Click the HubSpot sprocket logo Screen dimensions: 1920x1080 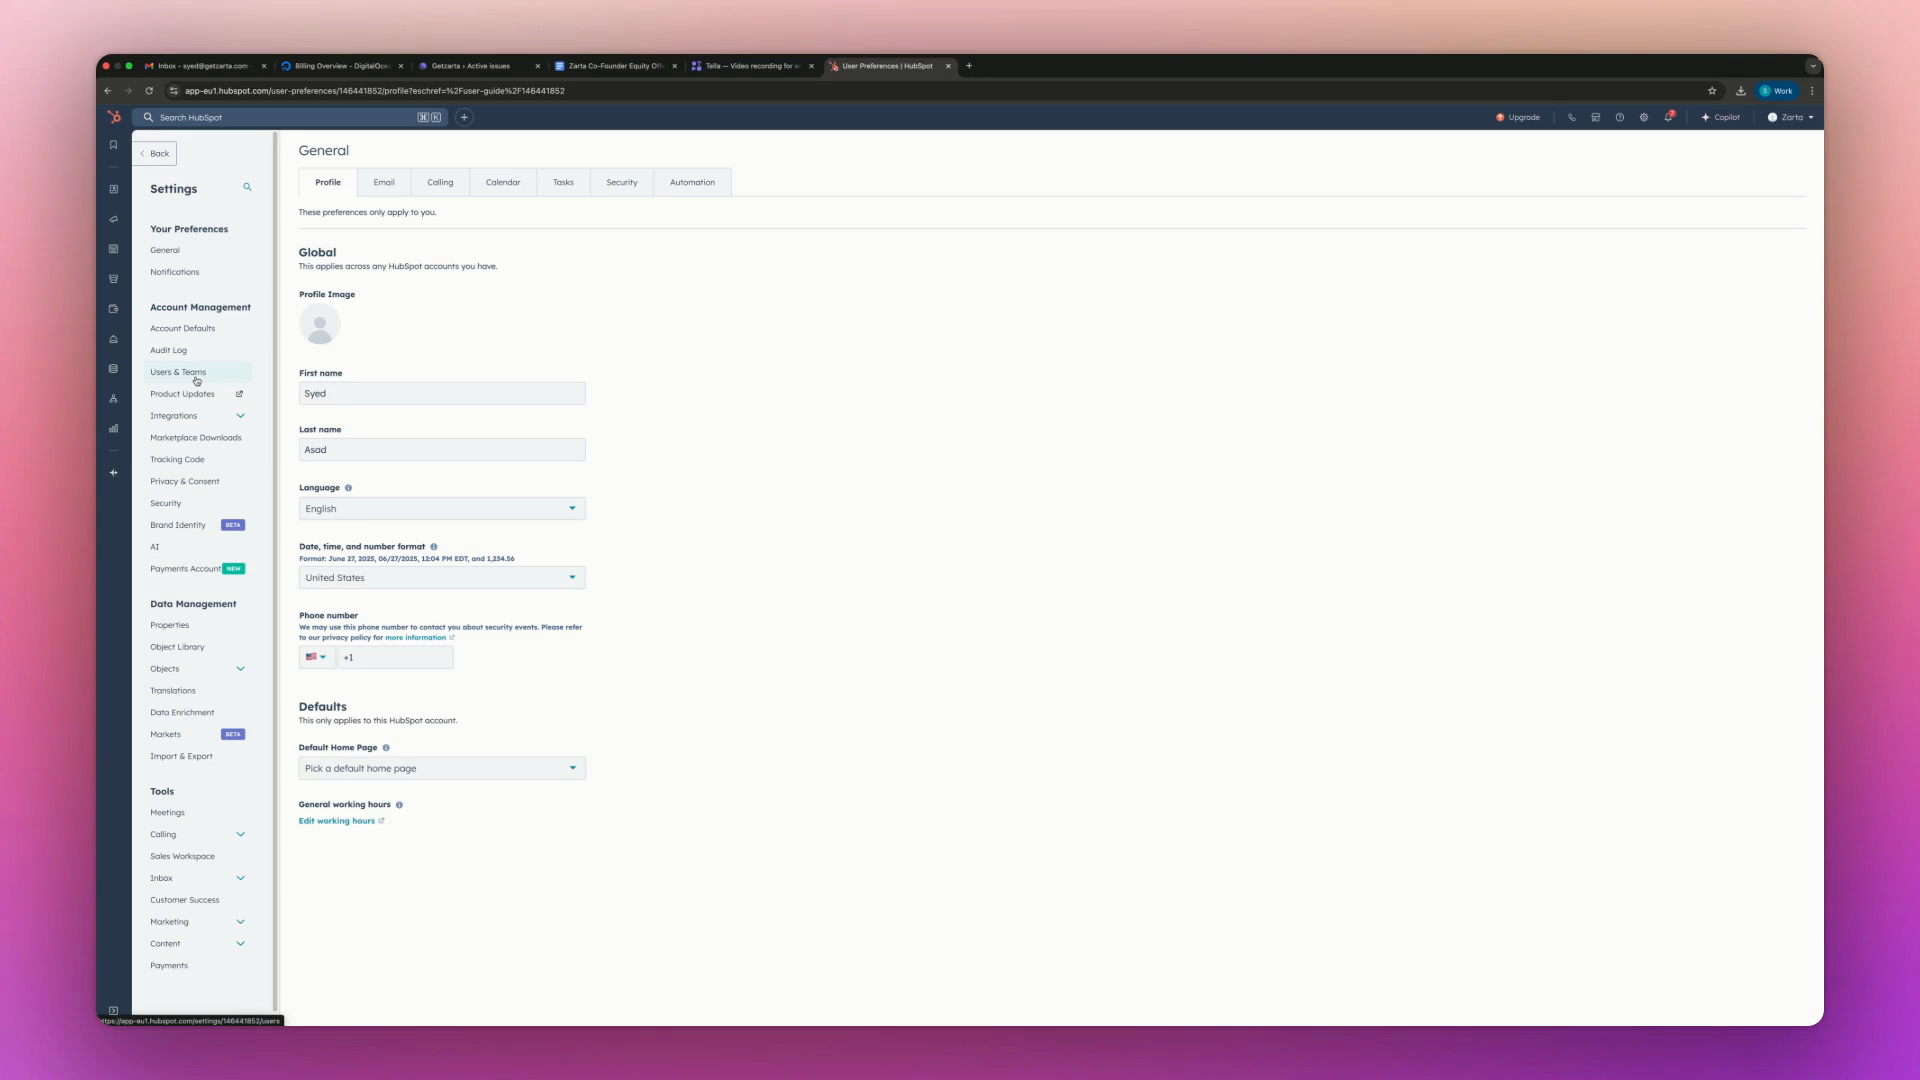(114, 117)
